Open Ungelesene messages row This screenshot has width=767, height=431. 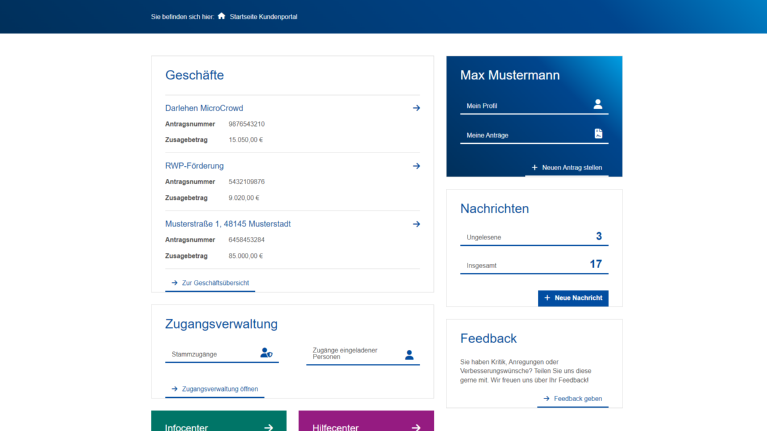[534, 237]
